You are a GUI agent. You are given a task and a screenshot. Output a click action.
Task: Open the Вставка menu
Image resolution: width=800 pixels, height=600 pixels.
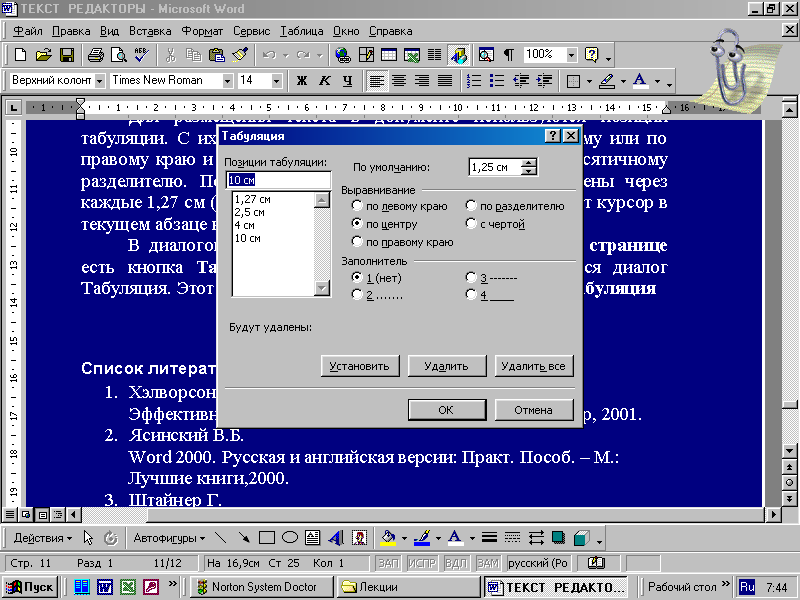pos(150,31)
